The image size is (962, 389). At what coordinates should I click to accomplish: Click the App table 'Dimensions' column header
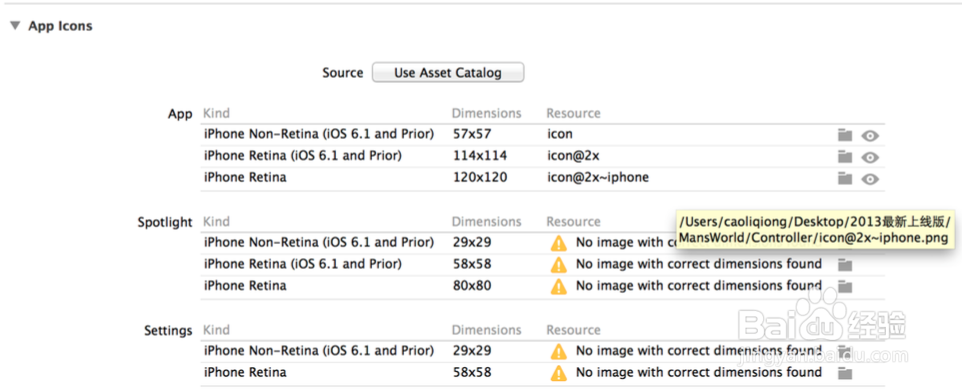click(x=487, y=114)
